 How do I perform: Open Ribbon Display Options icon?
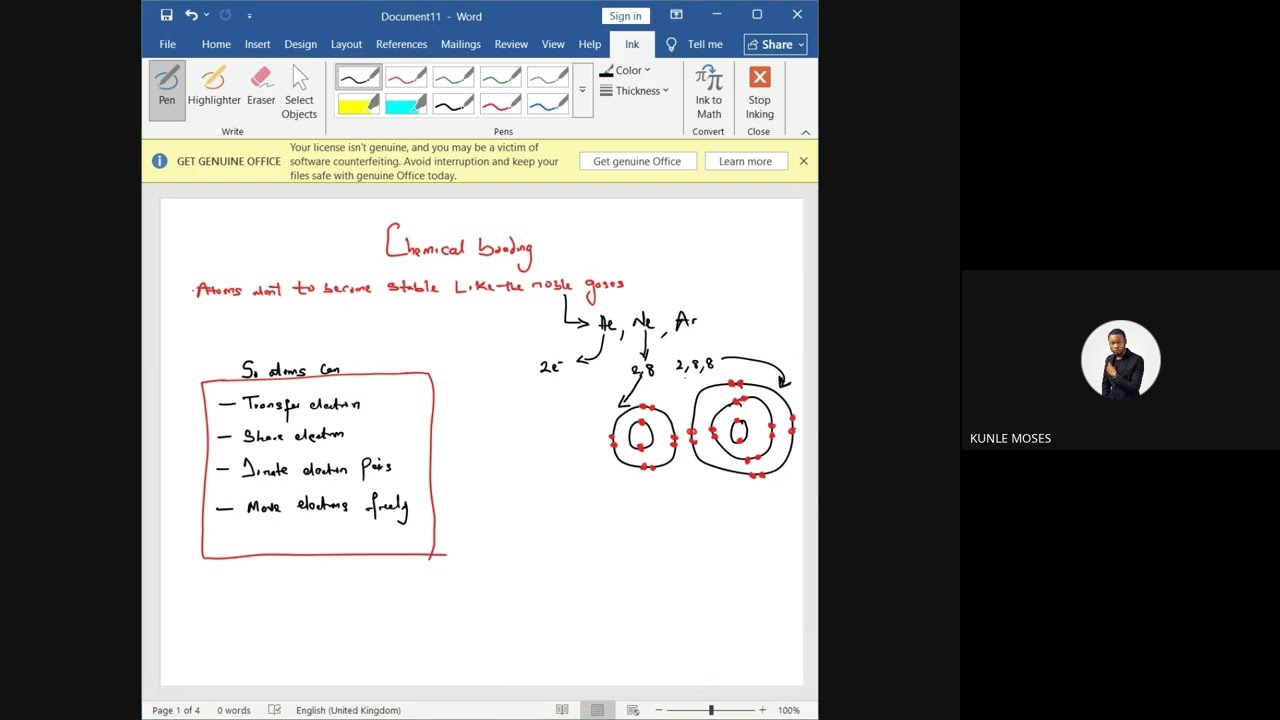click(x=676, y=15)
